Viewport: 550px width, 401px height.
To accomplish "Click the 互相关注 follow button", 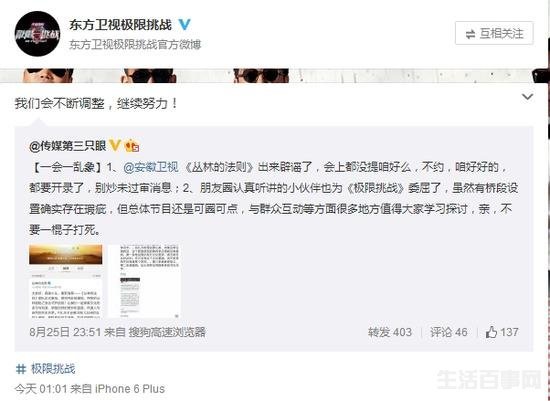I will [494, 33].
